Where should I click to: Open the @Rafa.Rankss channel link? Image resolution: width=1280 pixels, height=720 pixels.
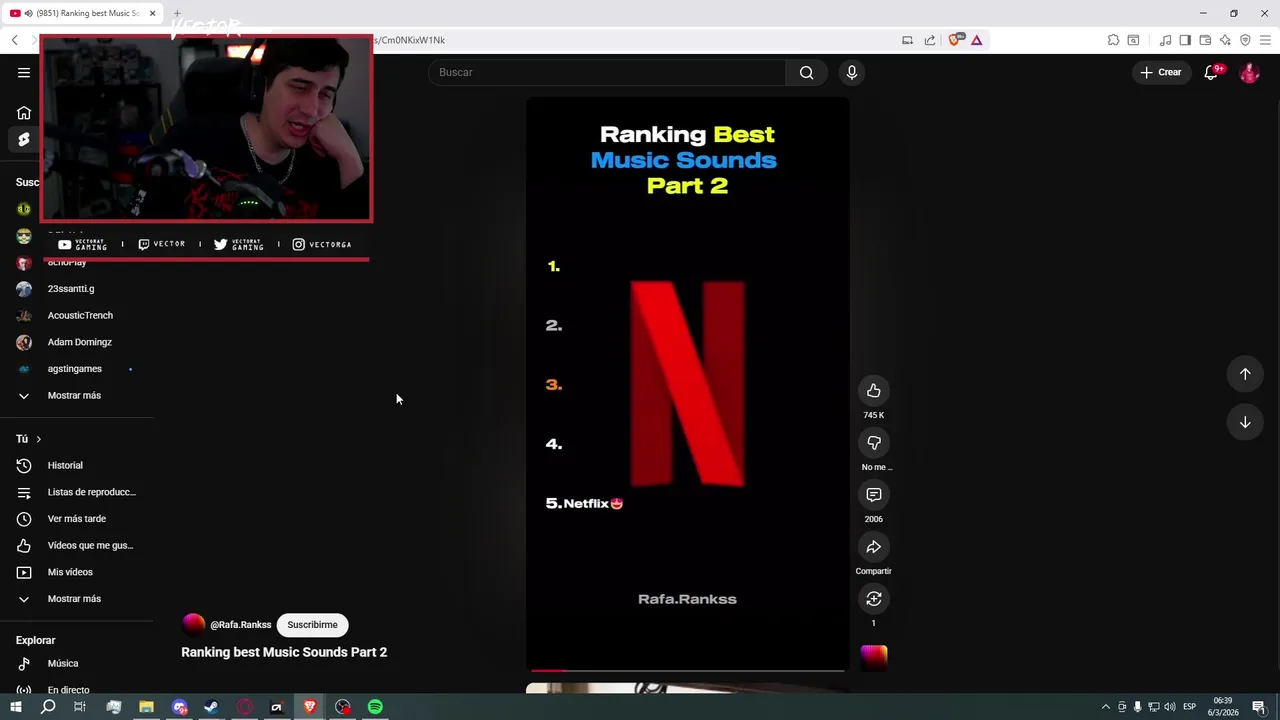pyautogui.click(x=240, y=624)
